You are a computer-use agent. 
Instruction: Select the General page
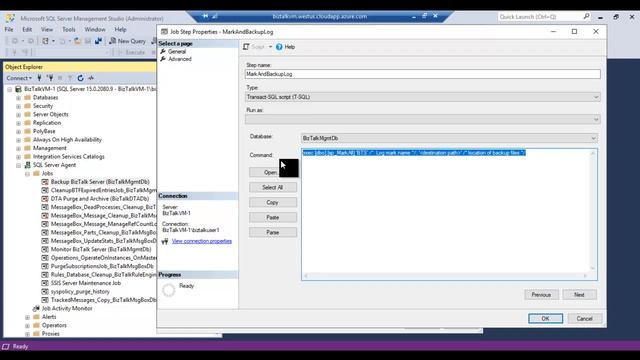[177, 51]
